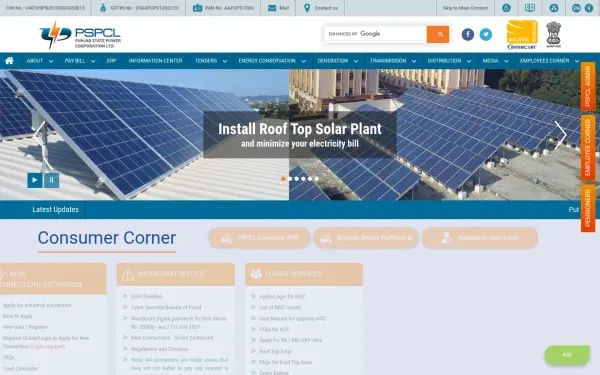Select the fourth carousel dot
The image size is (600, 375).
point(303,179)
